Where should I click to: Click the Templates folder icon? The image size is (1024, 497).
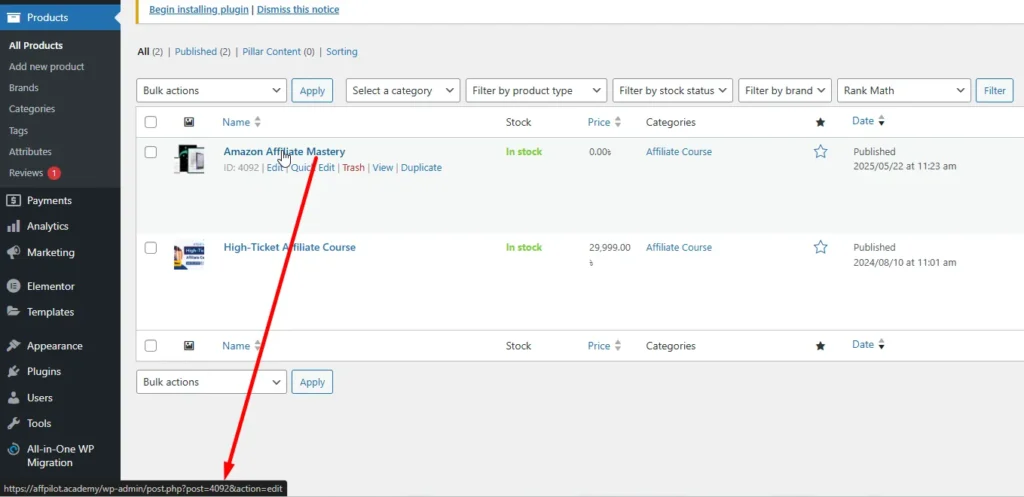(x=13, y=312)
